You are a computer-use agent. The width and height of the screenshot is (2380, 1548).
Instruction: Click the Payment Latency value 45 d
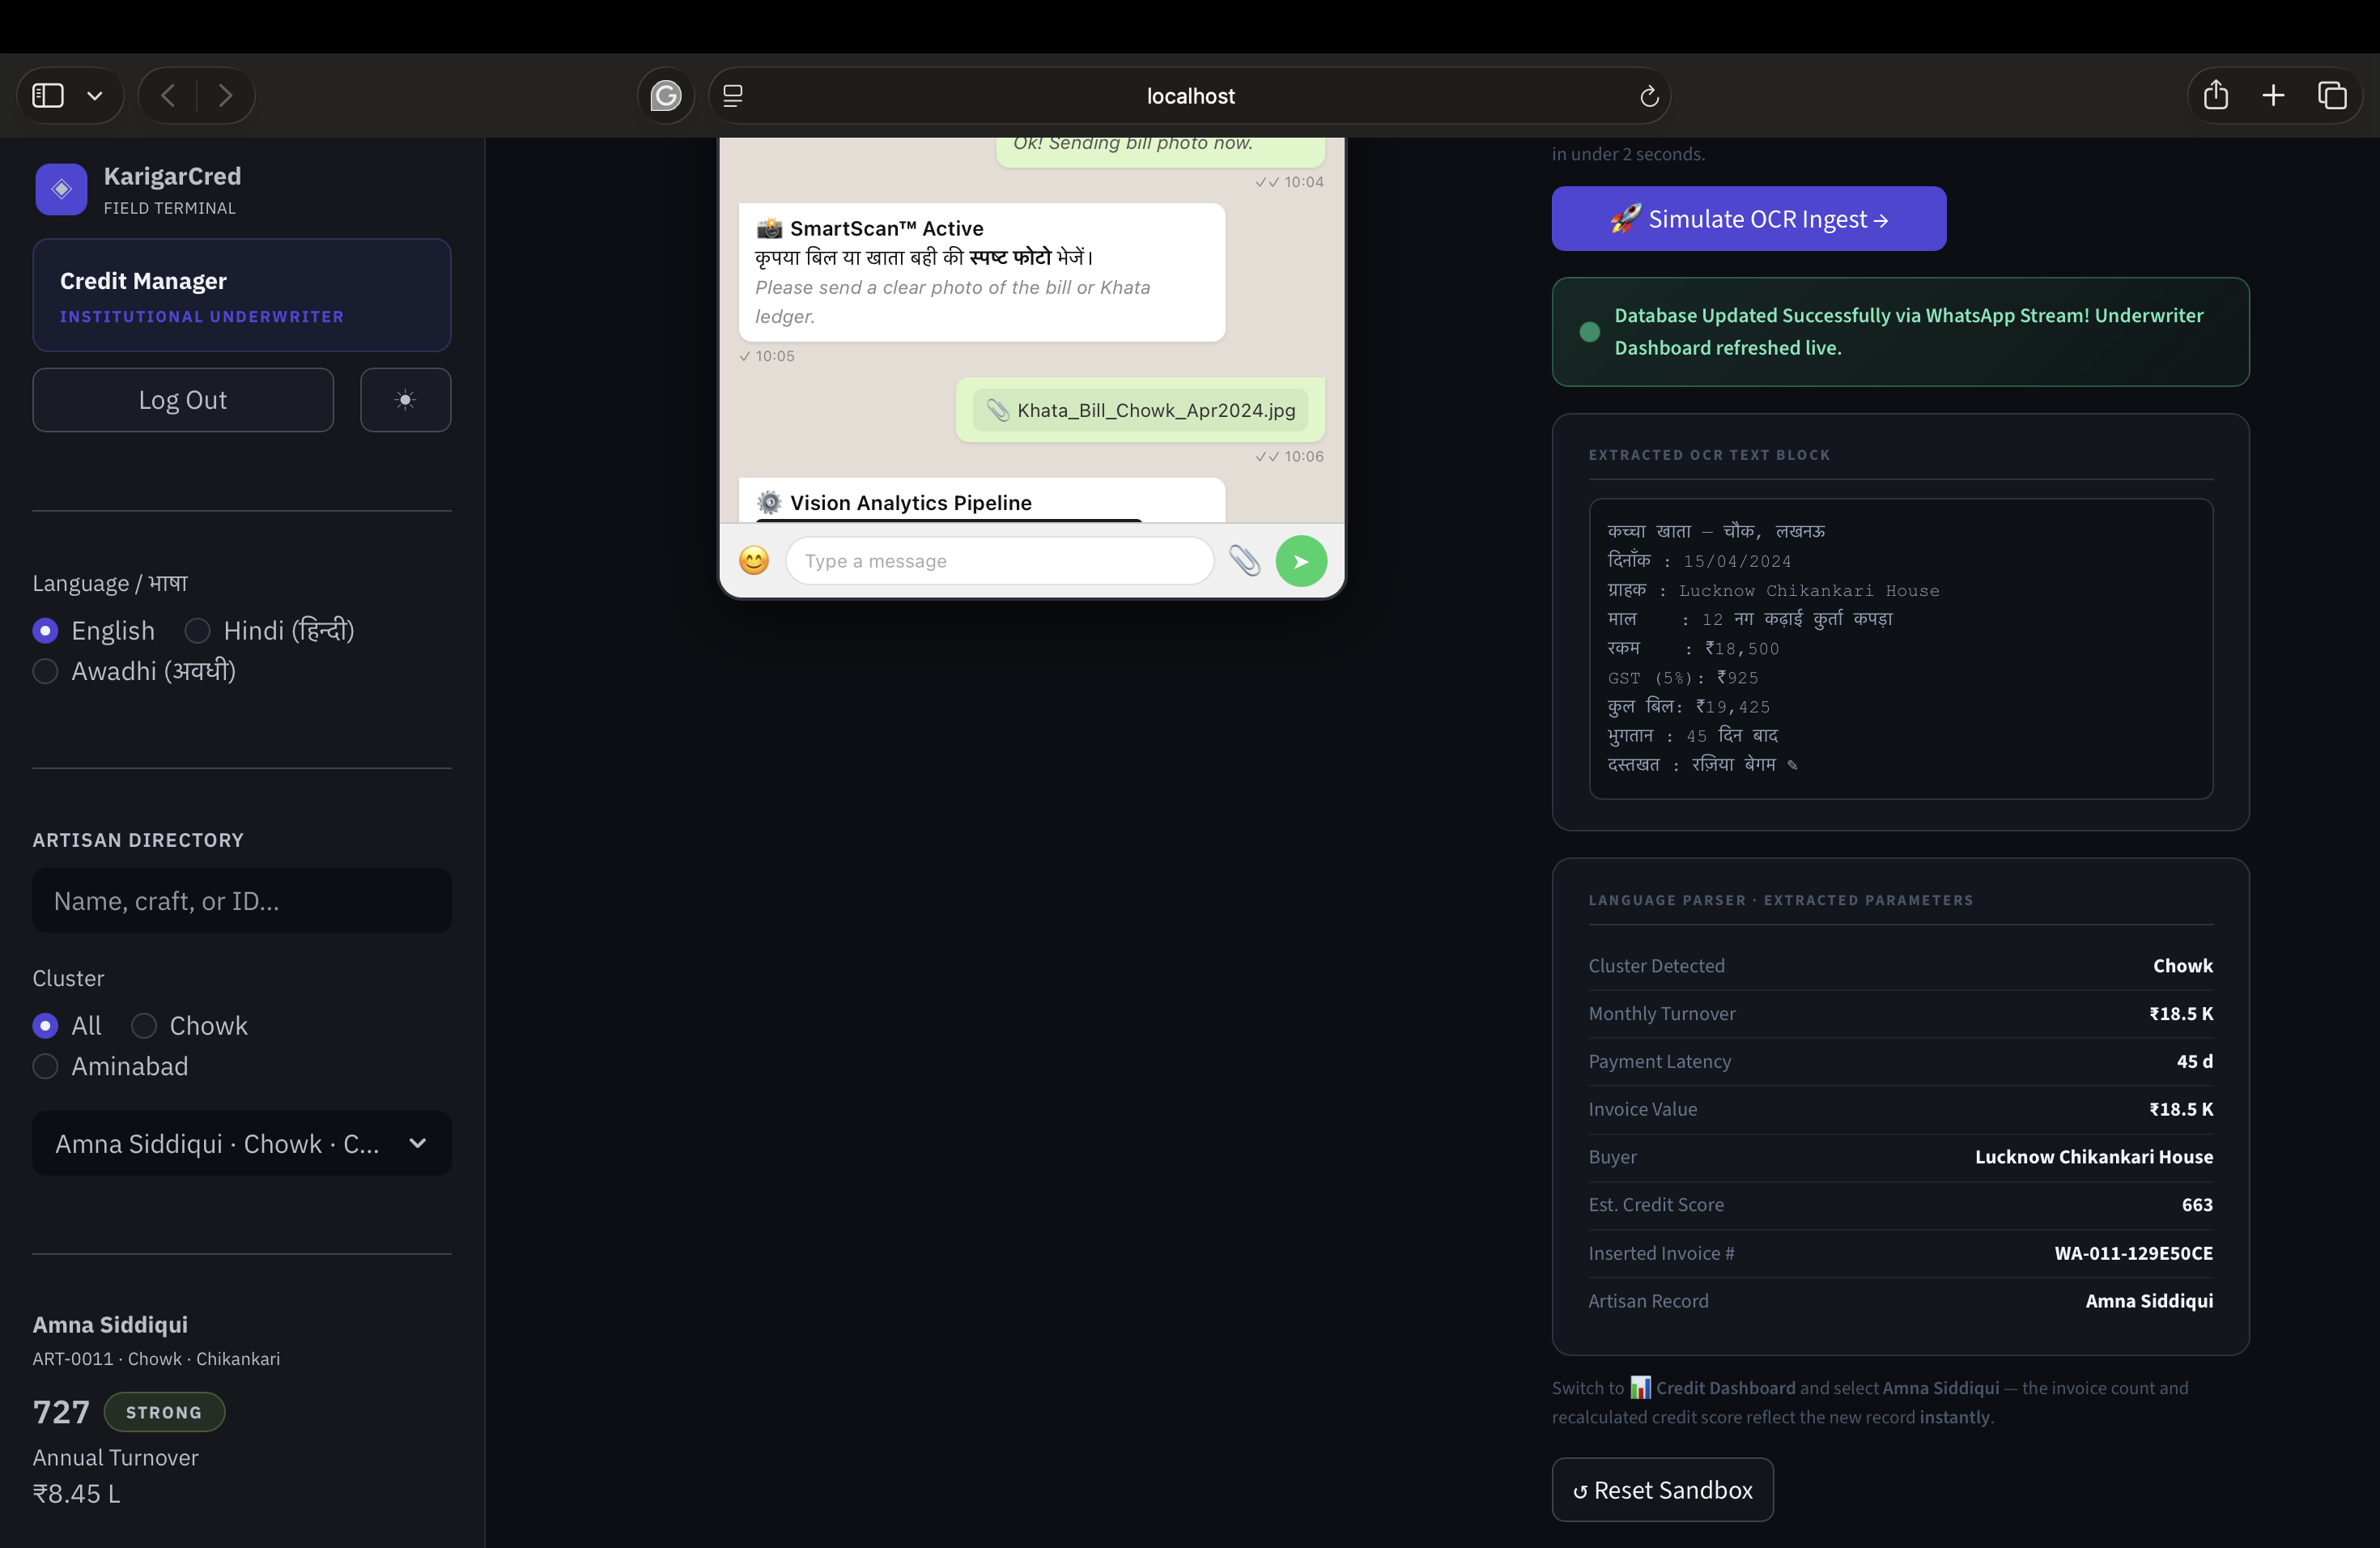(2194, 1061)
